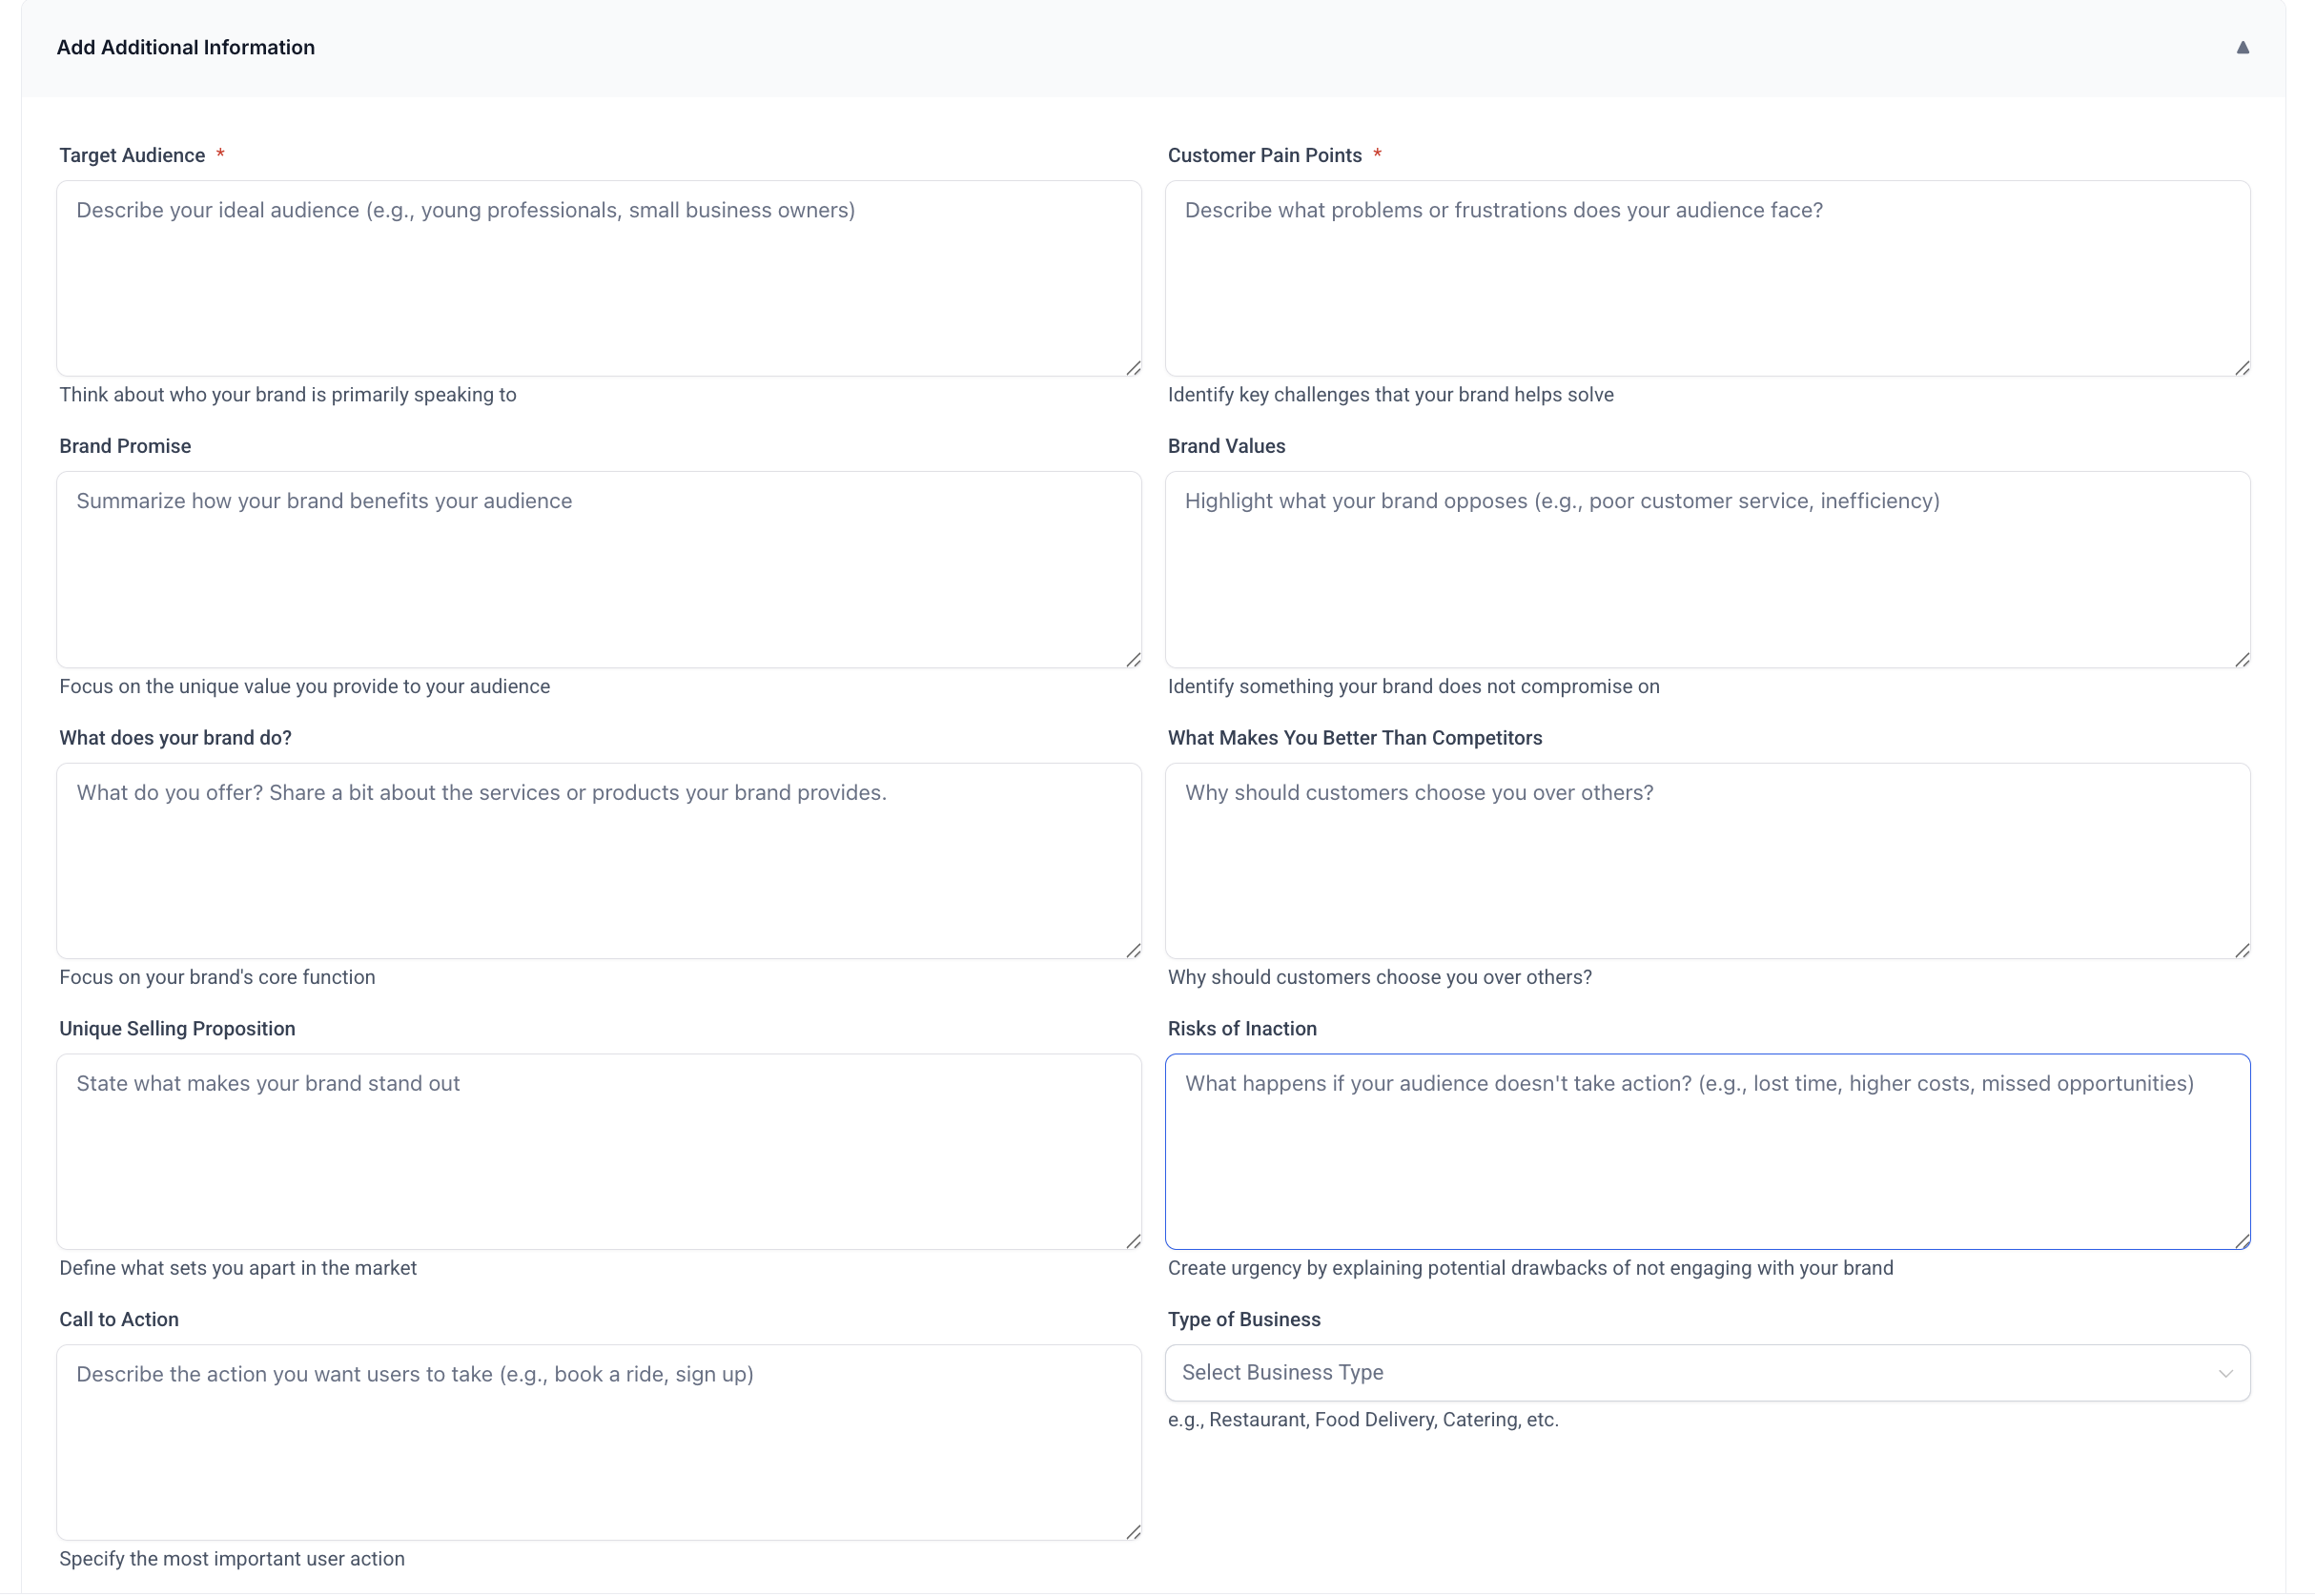The height and width of the screenshot is (1596, 2315).
Task: Focus the Brand Promise text area
Action: coord(598,569)
